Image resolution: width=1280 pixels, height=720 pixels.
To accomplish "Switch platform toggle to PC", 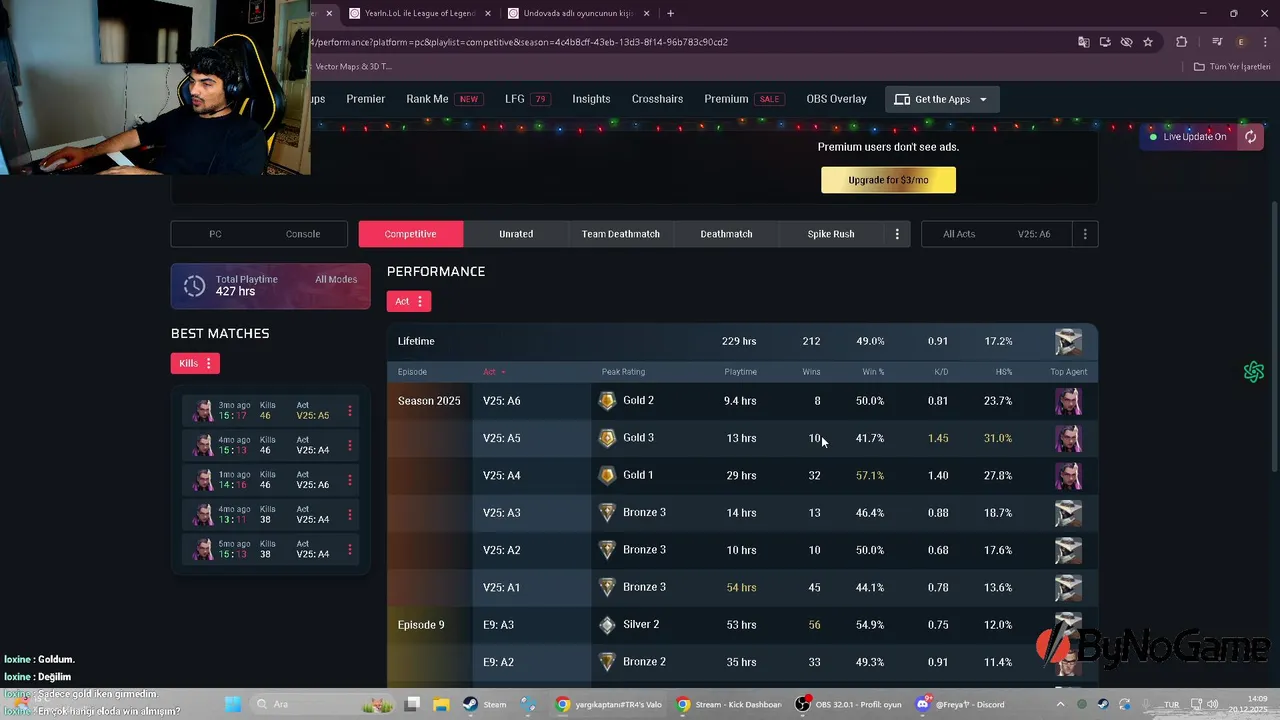I will click(x=215, y=234).
